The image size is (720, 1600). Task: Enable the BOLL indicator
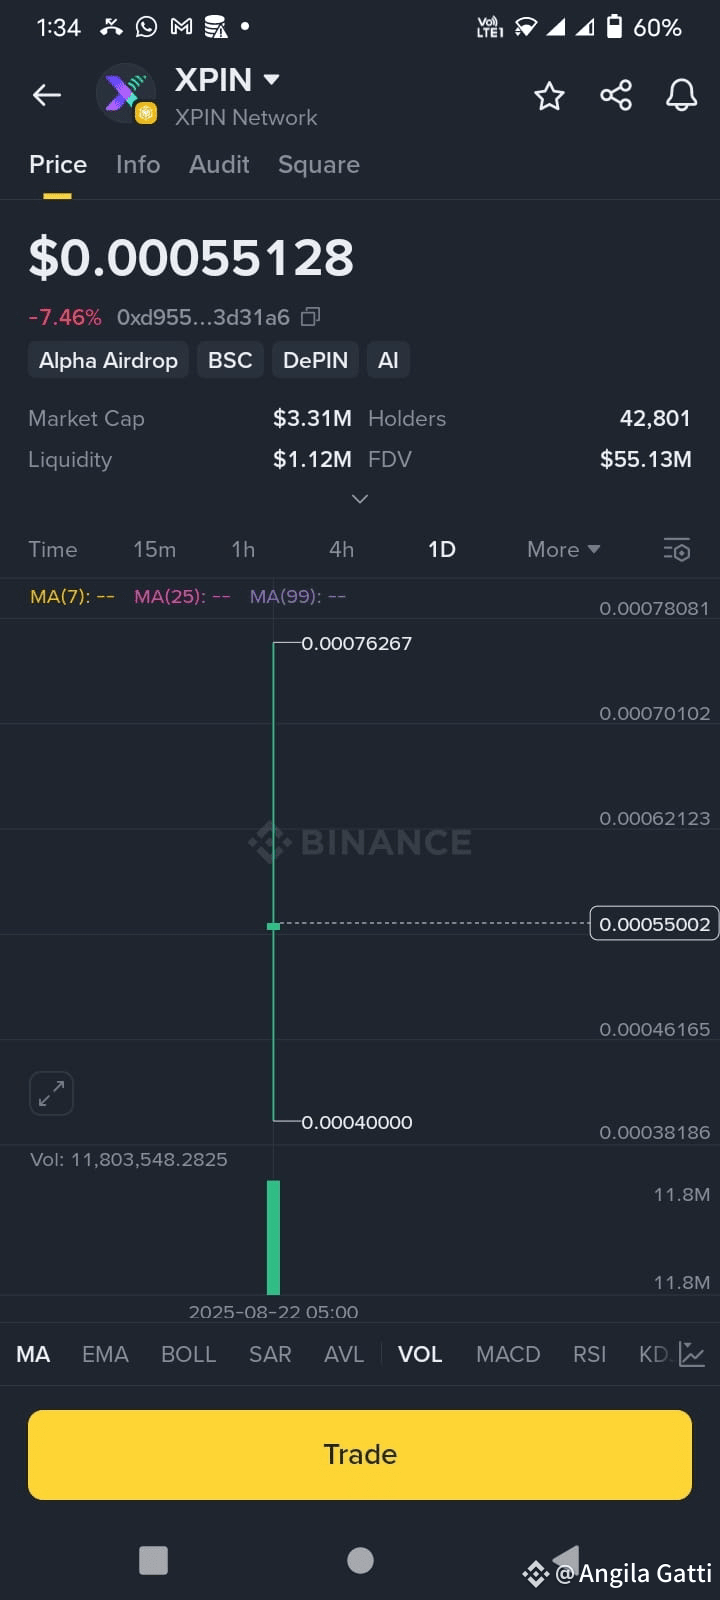(188, 1354)
